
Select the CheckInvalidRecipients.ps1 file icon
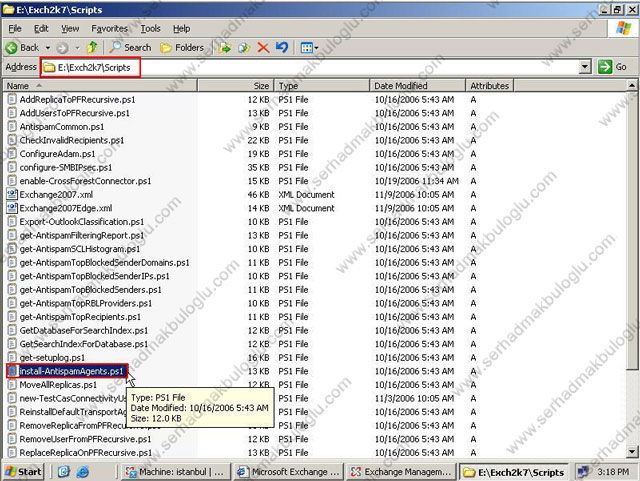tap(12, 140)
